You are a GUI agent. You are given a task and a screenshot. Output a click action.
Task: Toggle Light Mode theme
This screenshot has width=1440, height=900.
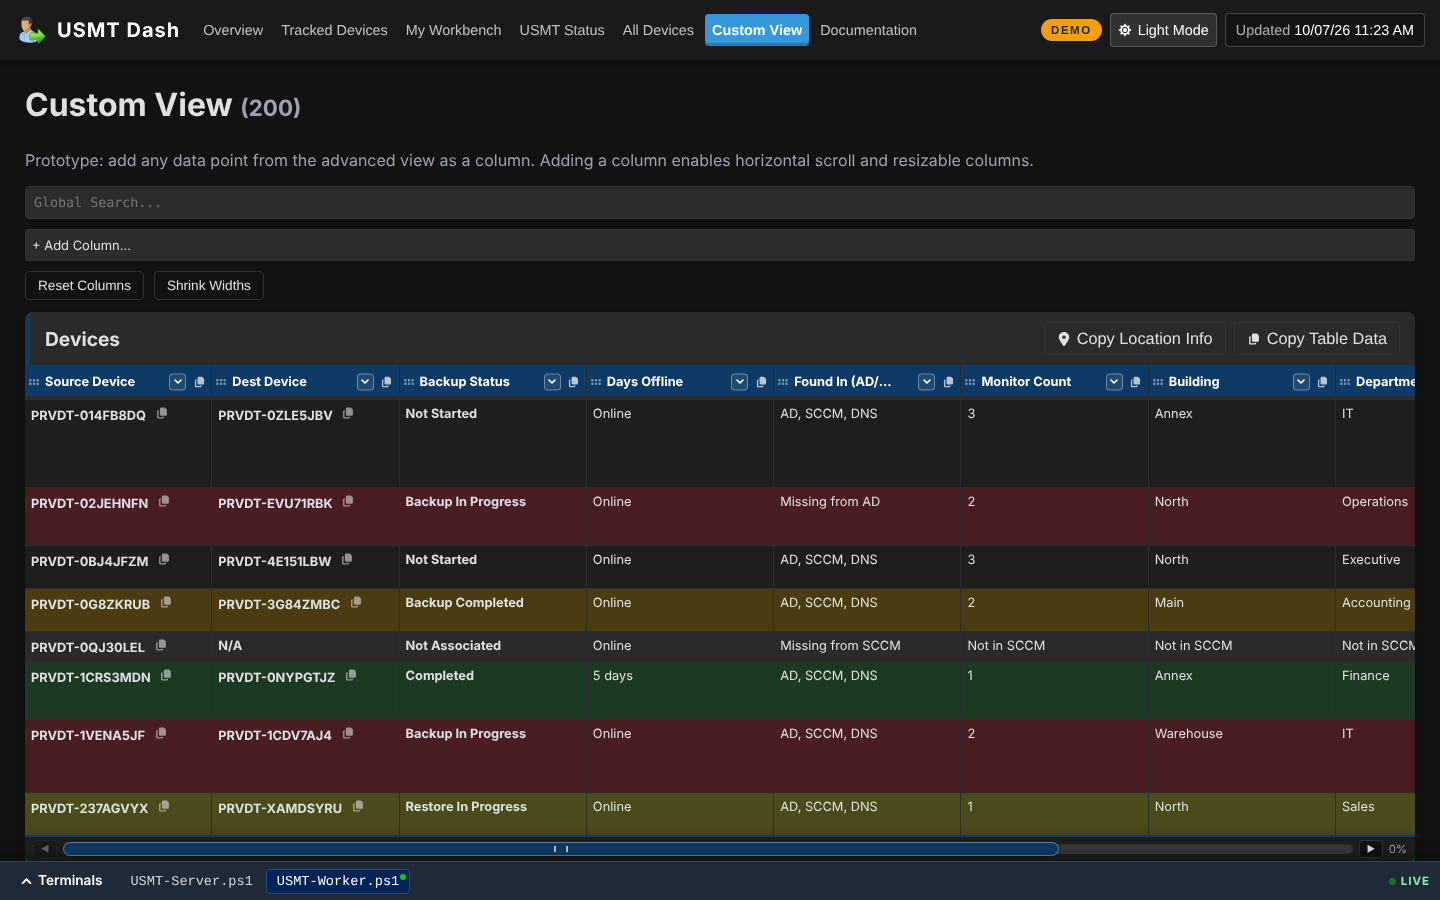pos(1163,30)
